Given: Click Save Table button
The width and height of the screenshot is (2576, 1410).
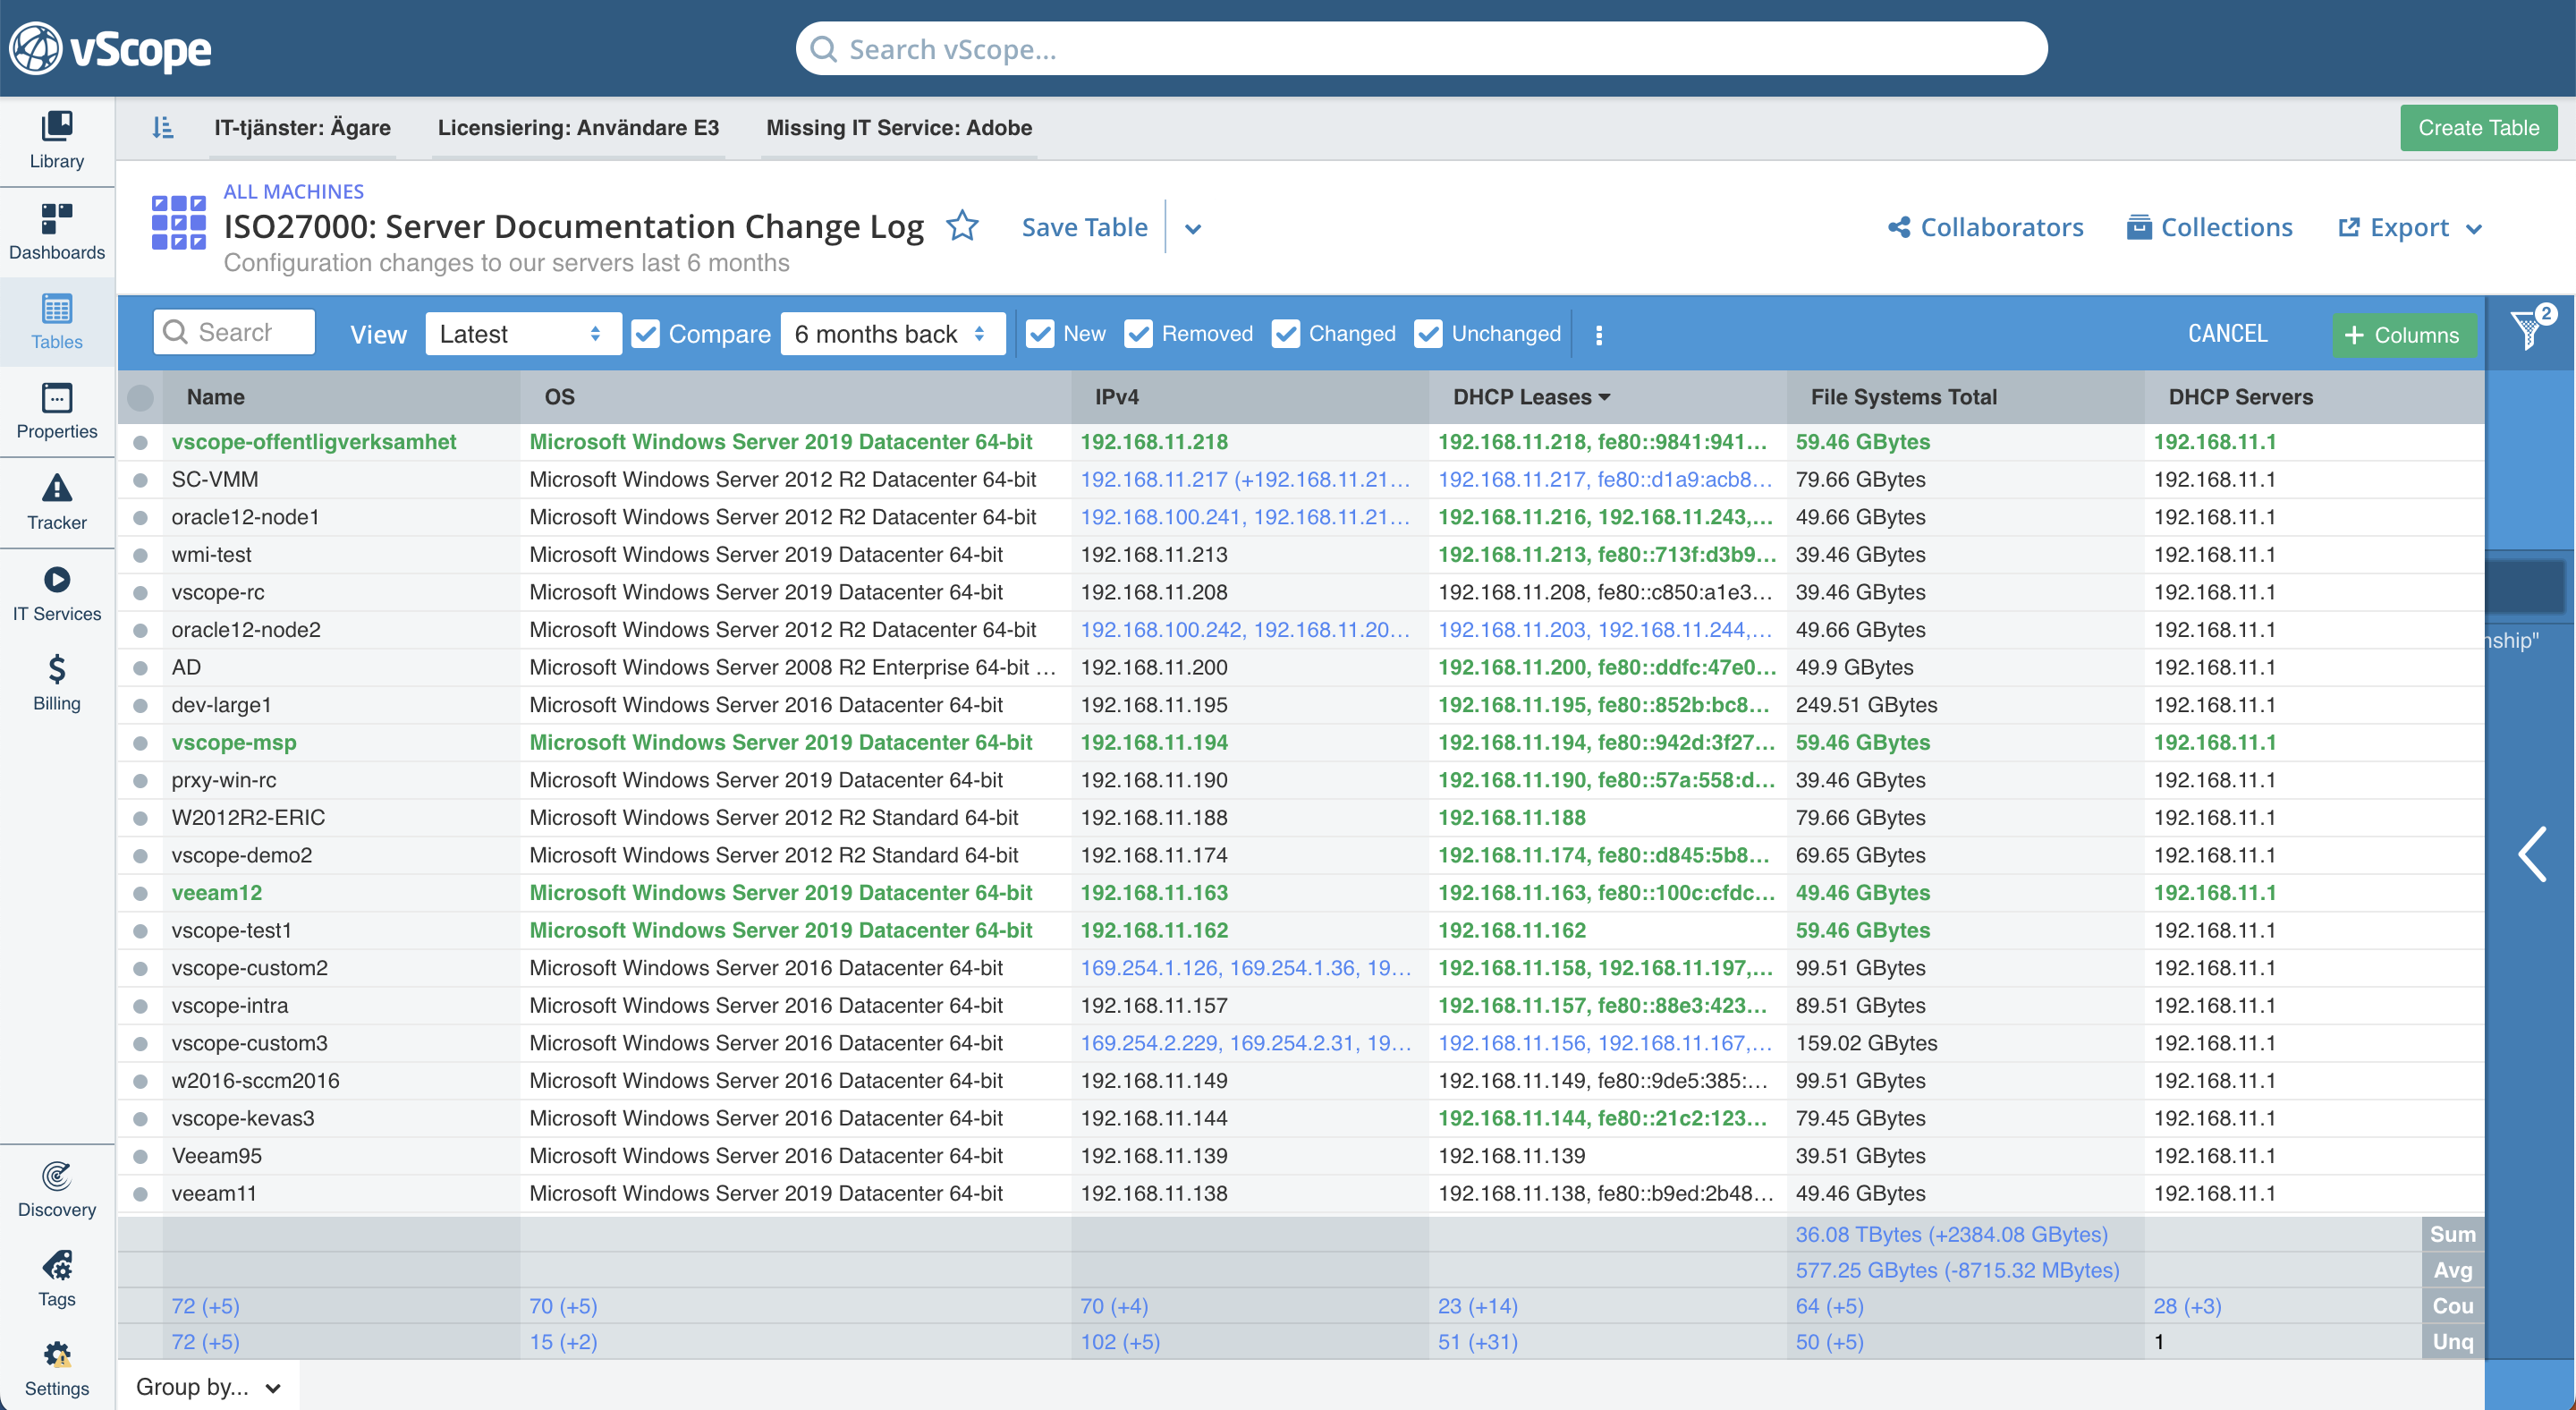Looking at the screenshot, I should (1083, 225).
